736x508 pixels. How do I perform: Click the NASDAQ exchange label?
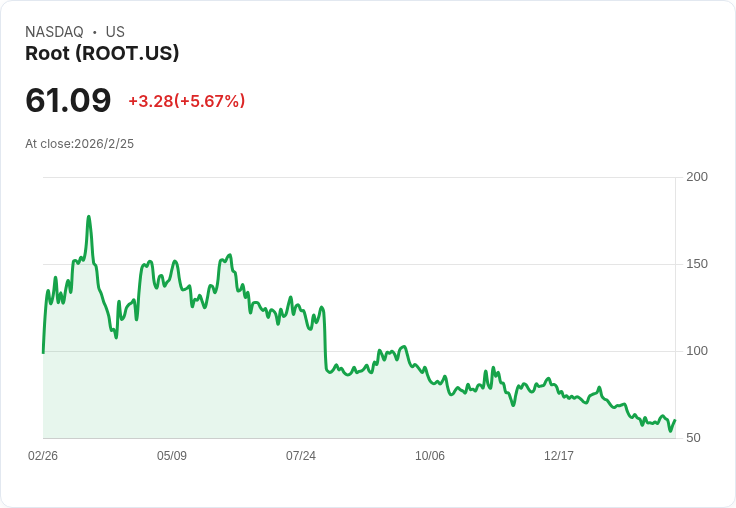point(54,32)
